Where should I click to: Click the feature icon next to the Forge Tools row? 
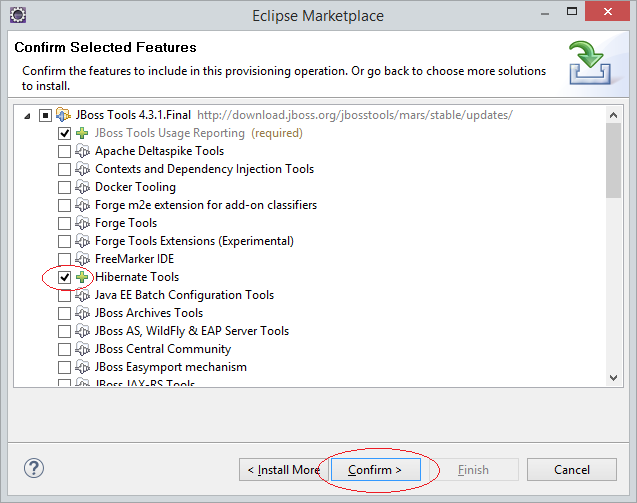point(82,223)
